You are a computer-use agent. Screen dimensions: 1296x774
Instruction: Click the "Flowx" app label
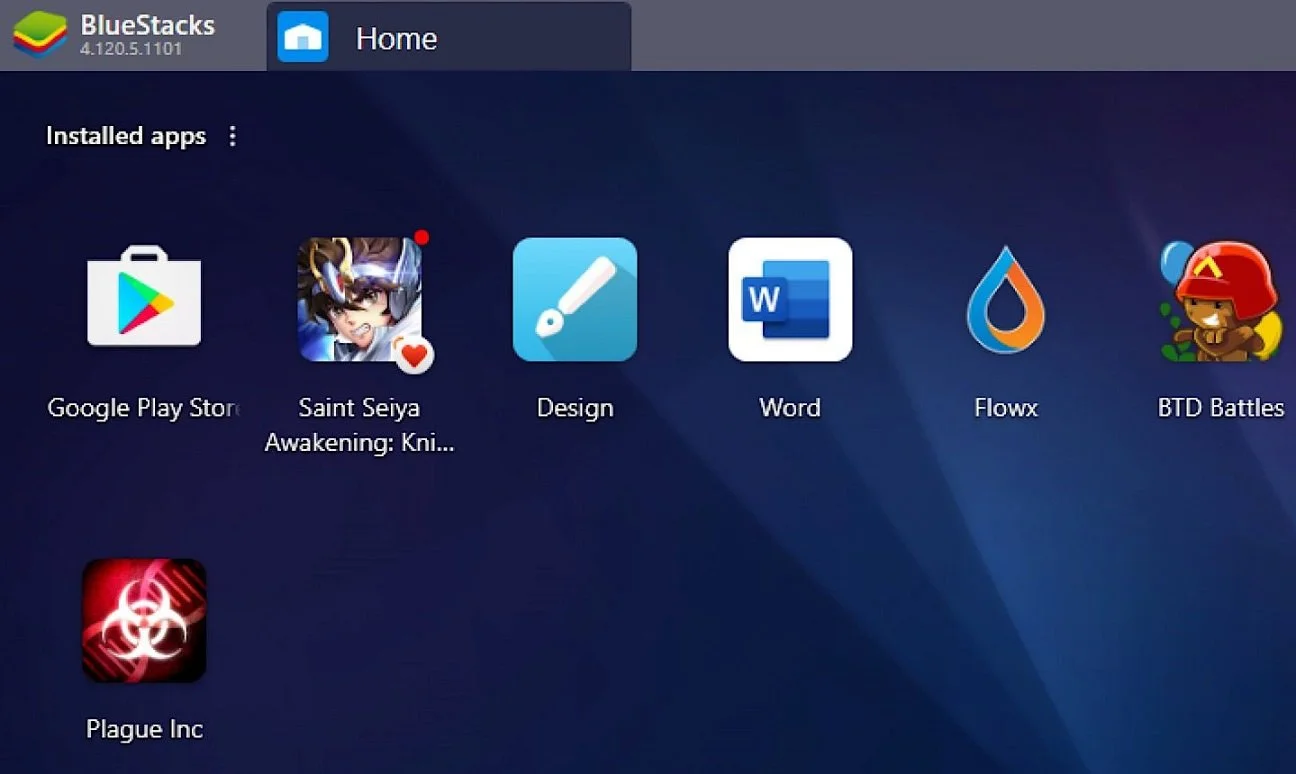tap(1006, 408)
